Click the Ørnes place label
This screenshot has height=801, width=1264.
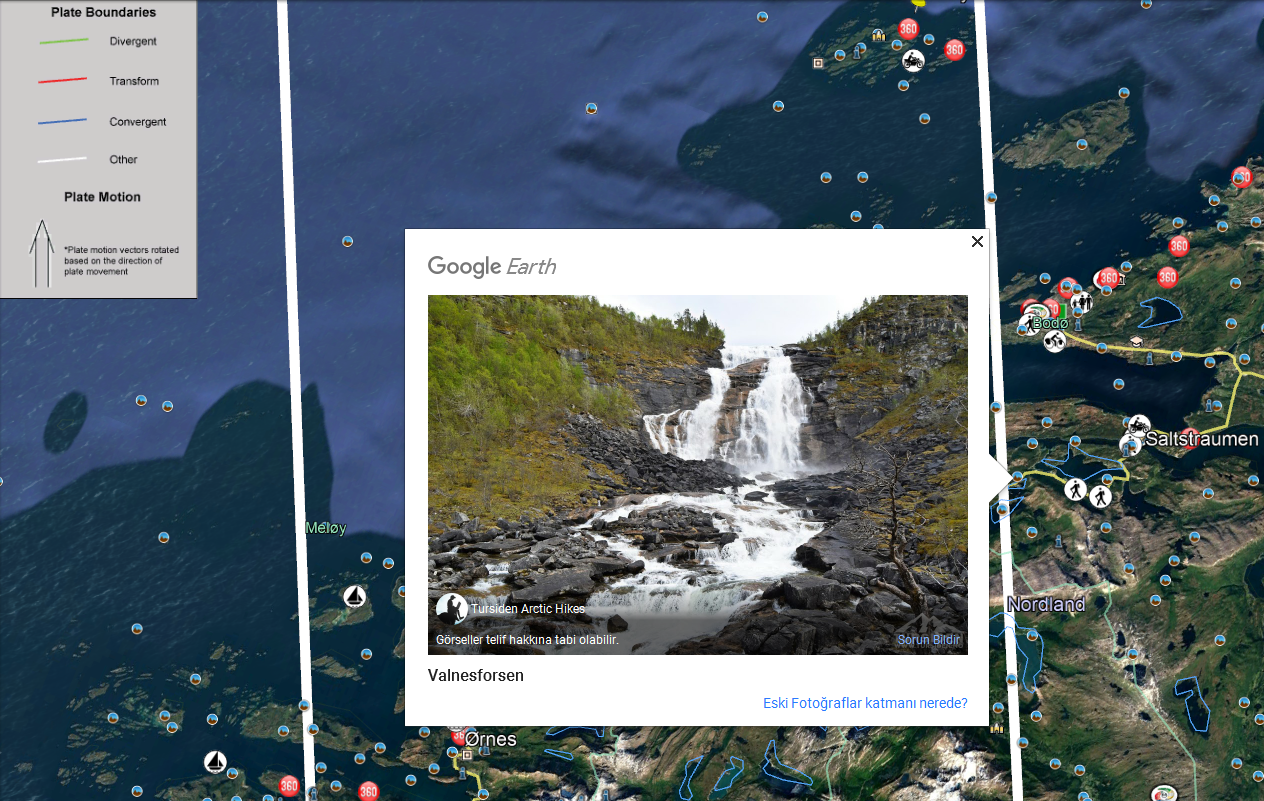tap(490, 739)
